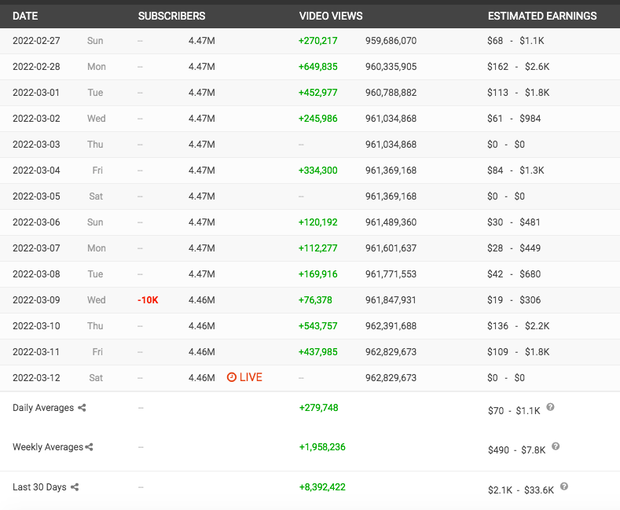Select the date 2022-03-10
The width and height of the screenshot is (620, 510).
(36, 326)
